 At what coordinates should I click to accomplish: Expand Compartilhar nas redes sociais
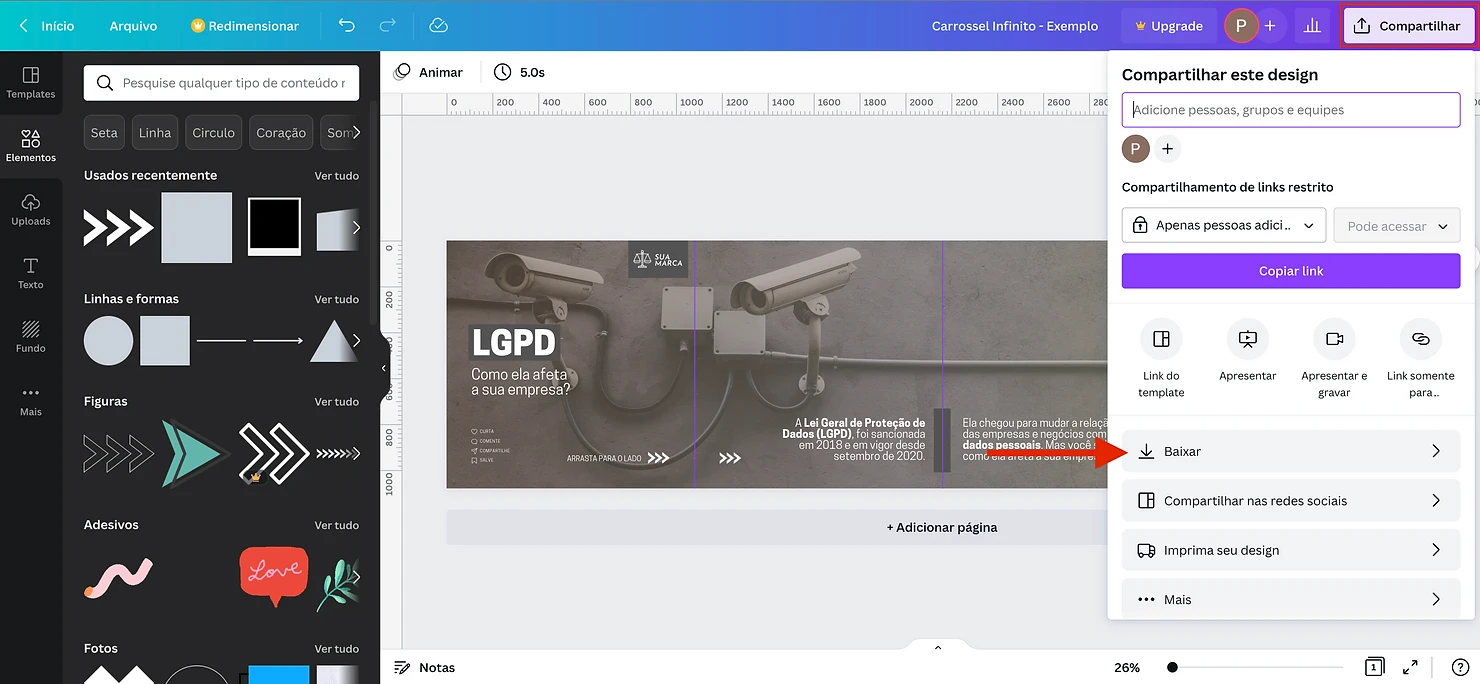(1291, 500)
